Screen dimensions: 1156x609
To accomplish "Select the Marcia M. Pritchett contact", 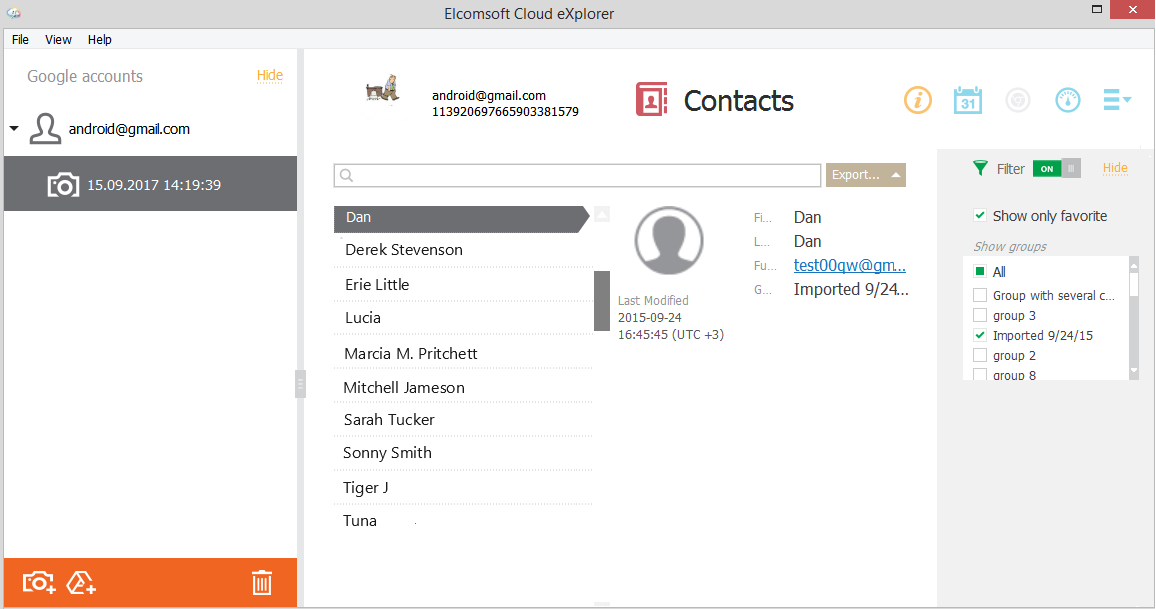I will 463,354.
